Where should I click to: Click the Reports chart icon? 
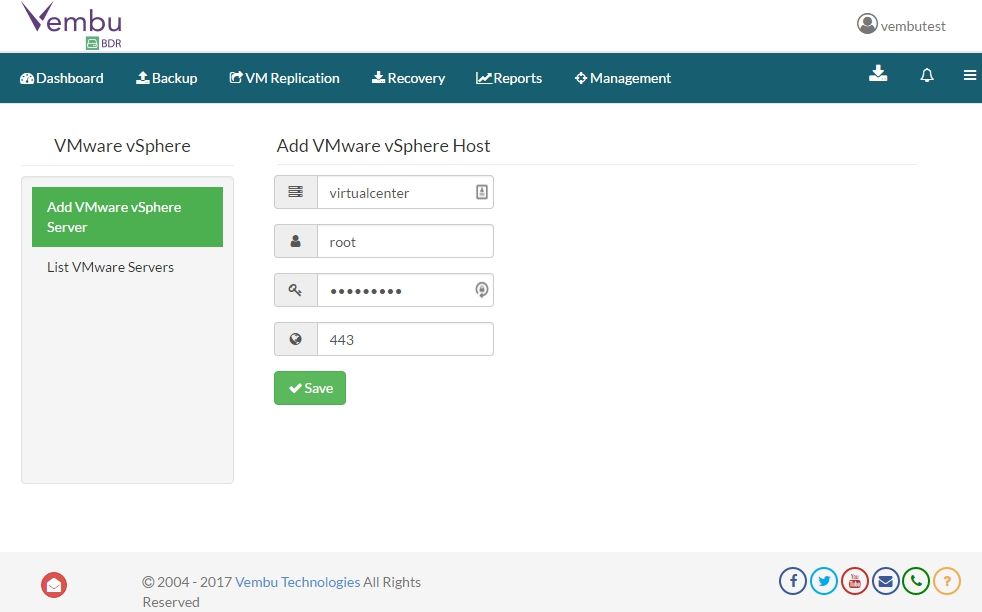point(483,78)
